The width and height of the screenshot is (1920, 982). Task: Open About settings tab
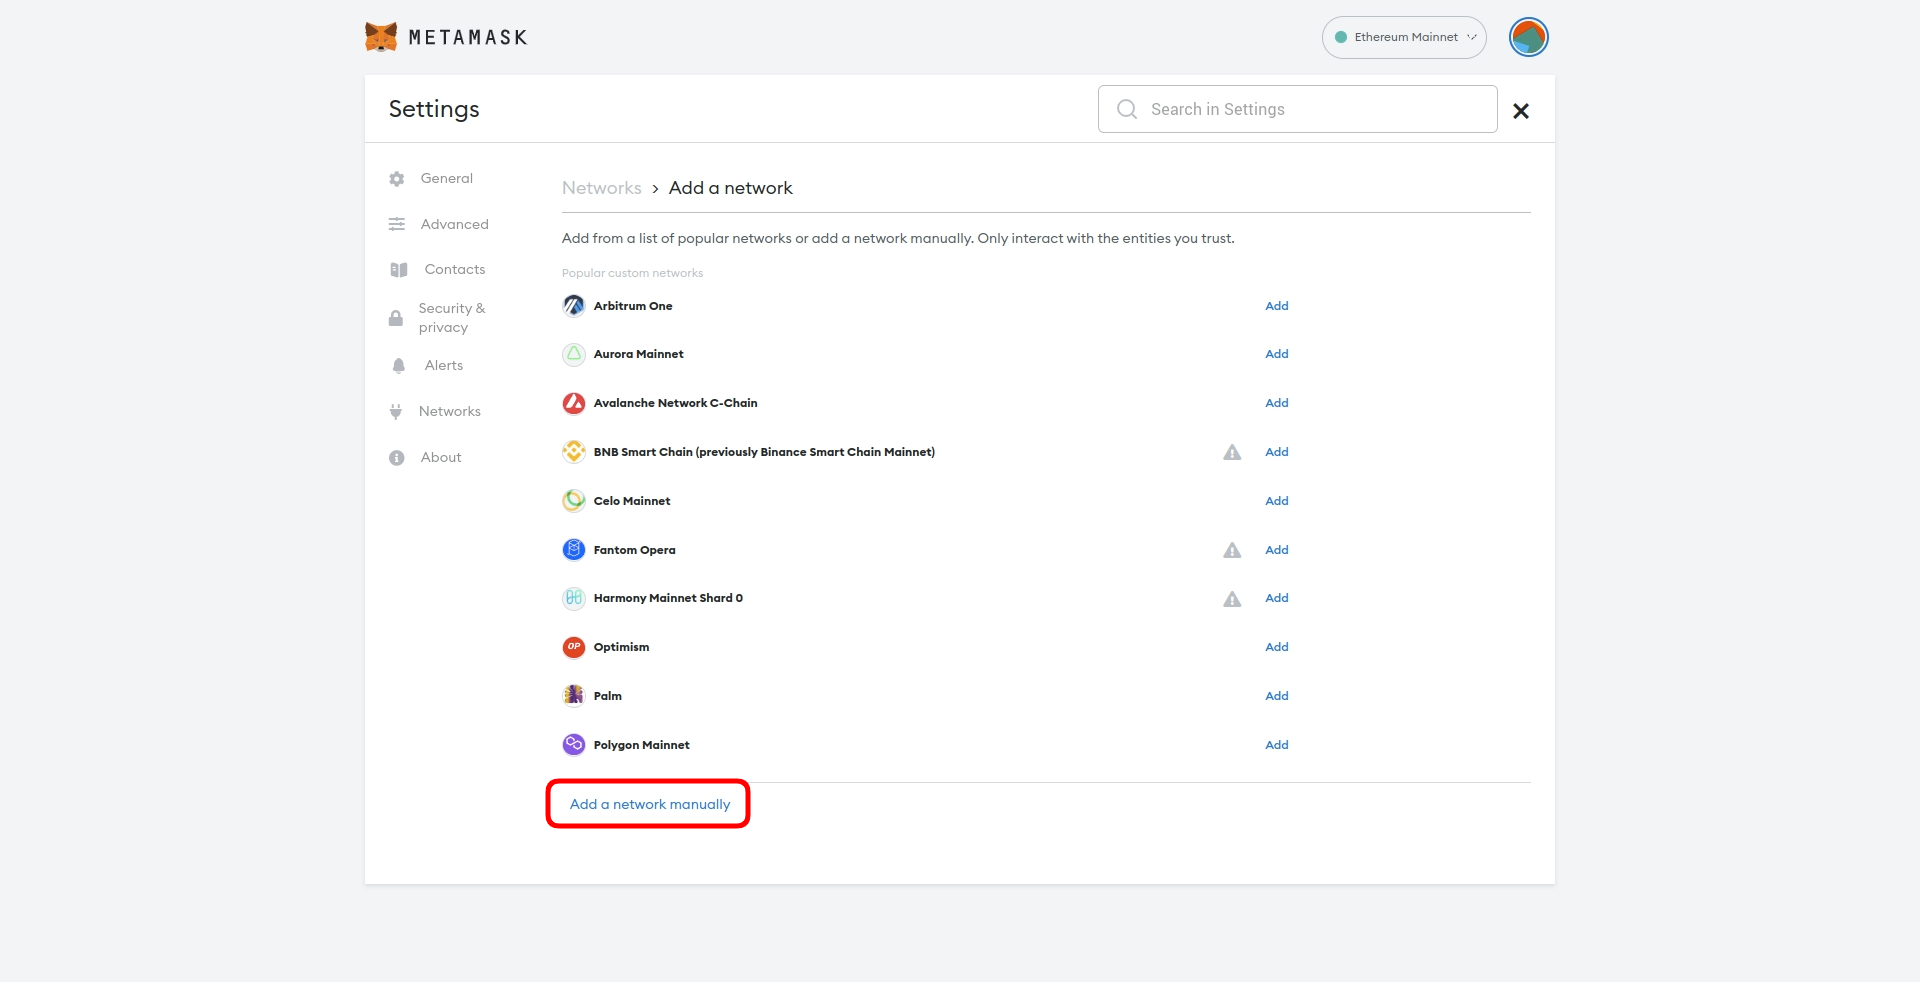[441, 457]
